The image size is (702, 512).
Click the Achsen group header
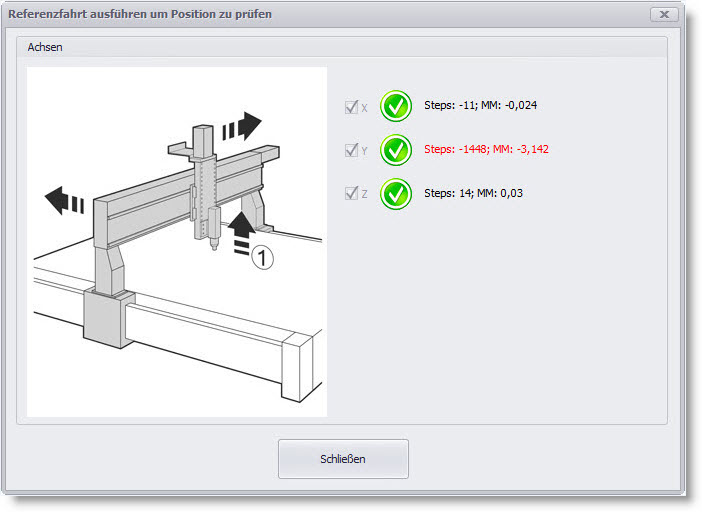(45, 47)
